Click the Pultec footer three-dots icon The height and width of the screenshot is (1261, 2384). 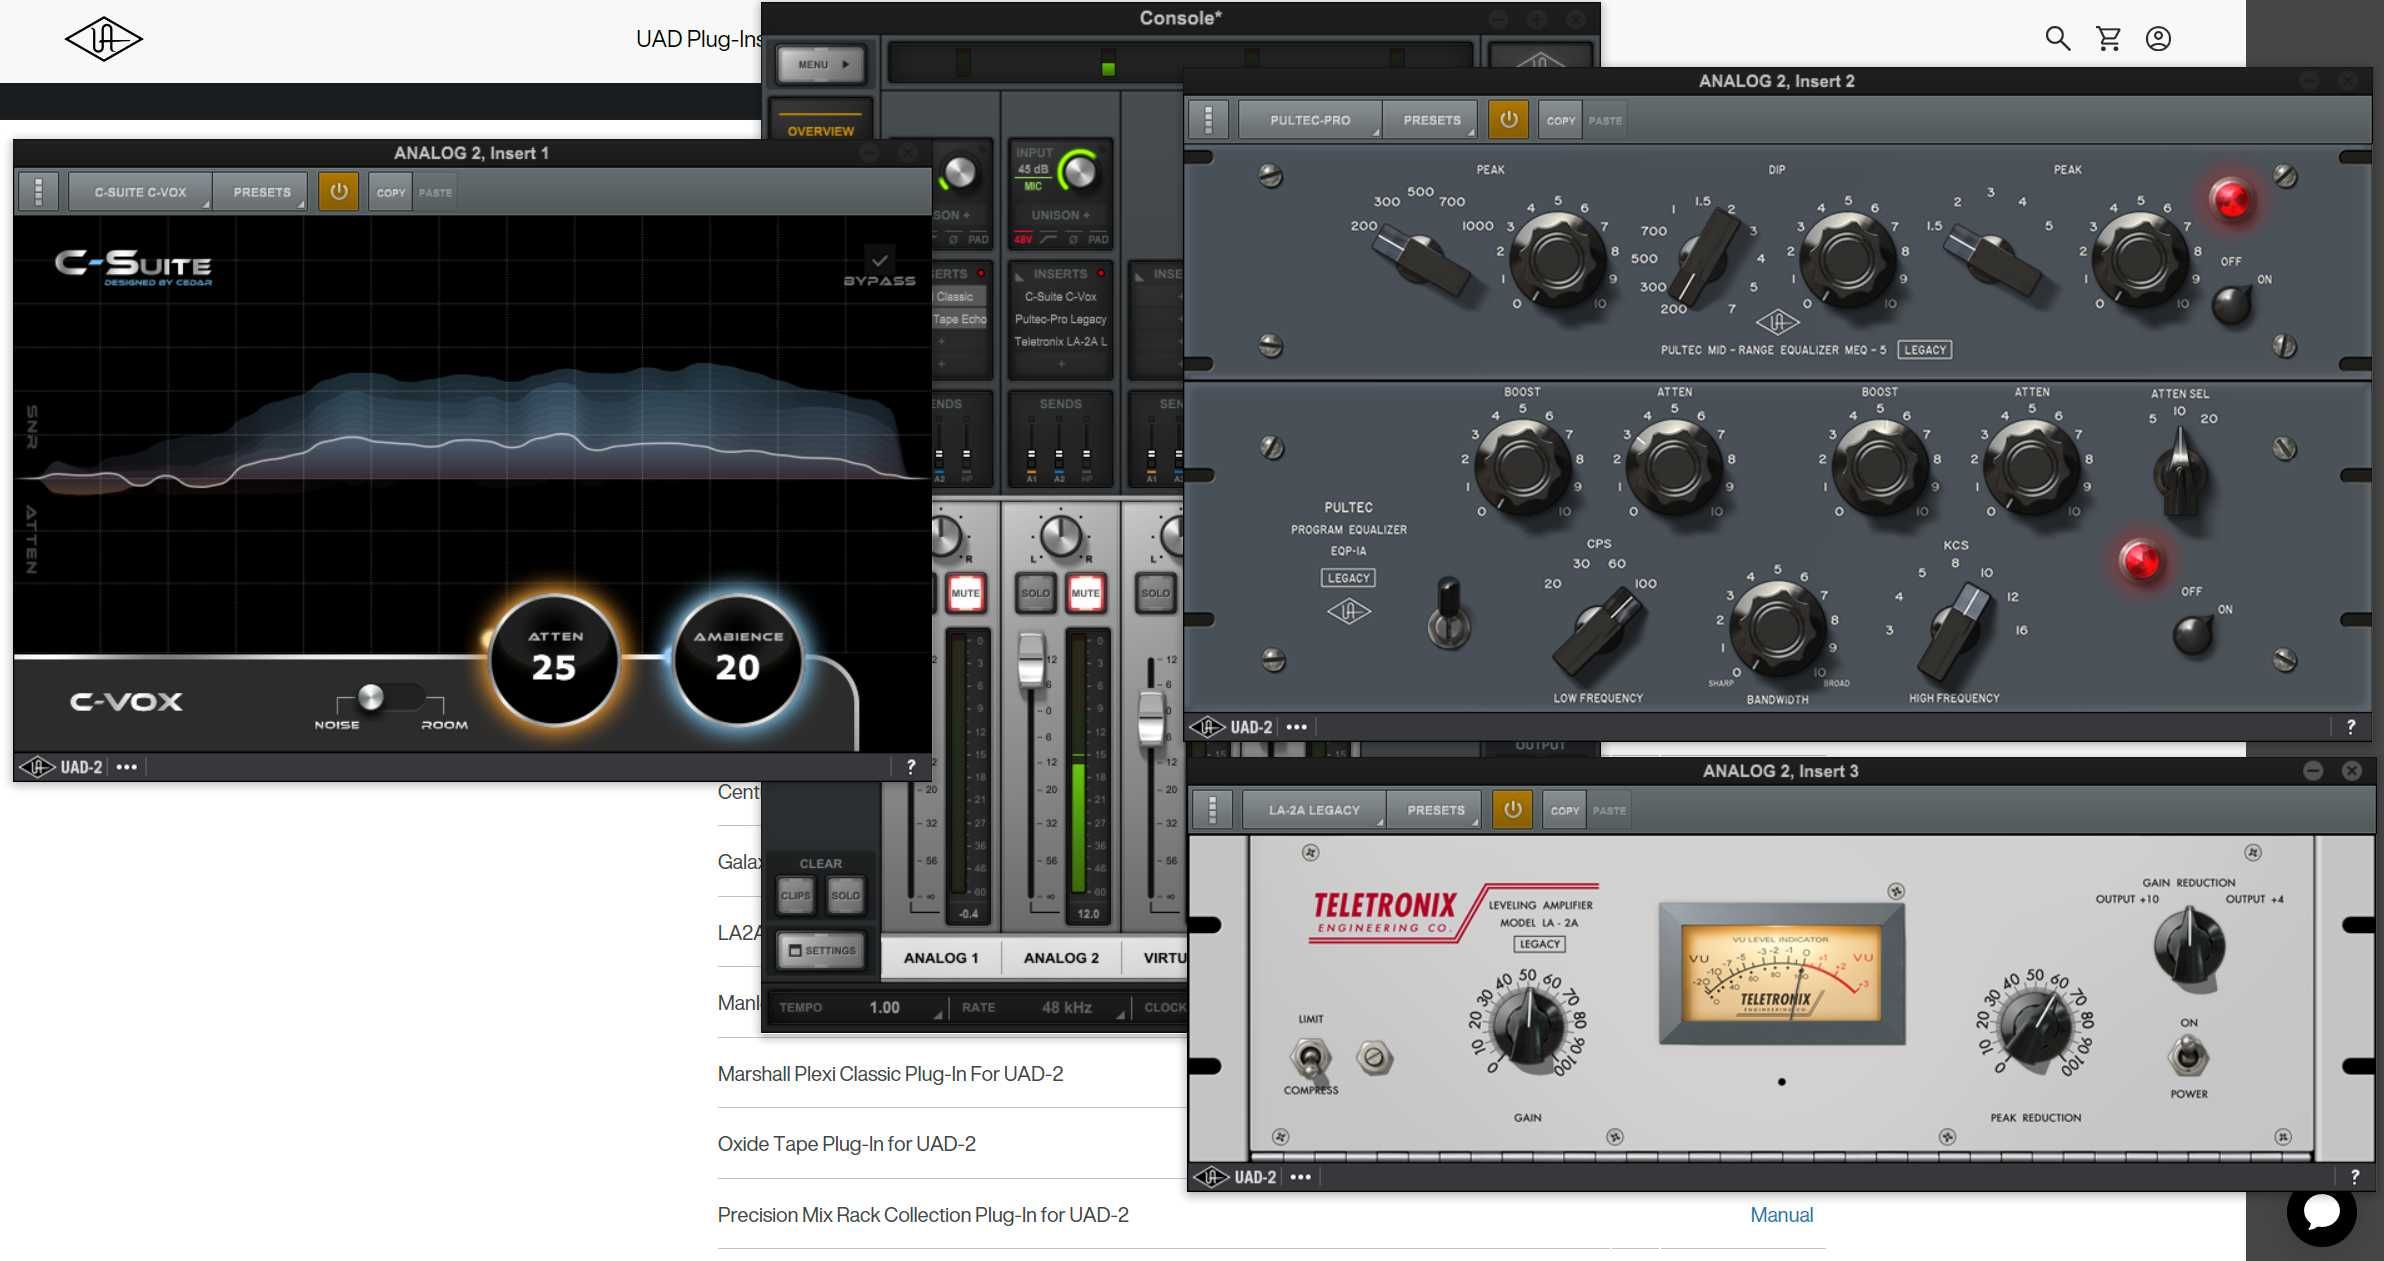click(x=1296, y=726)
